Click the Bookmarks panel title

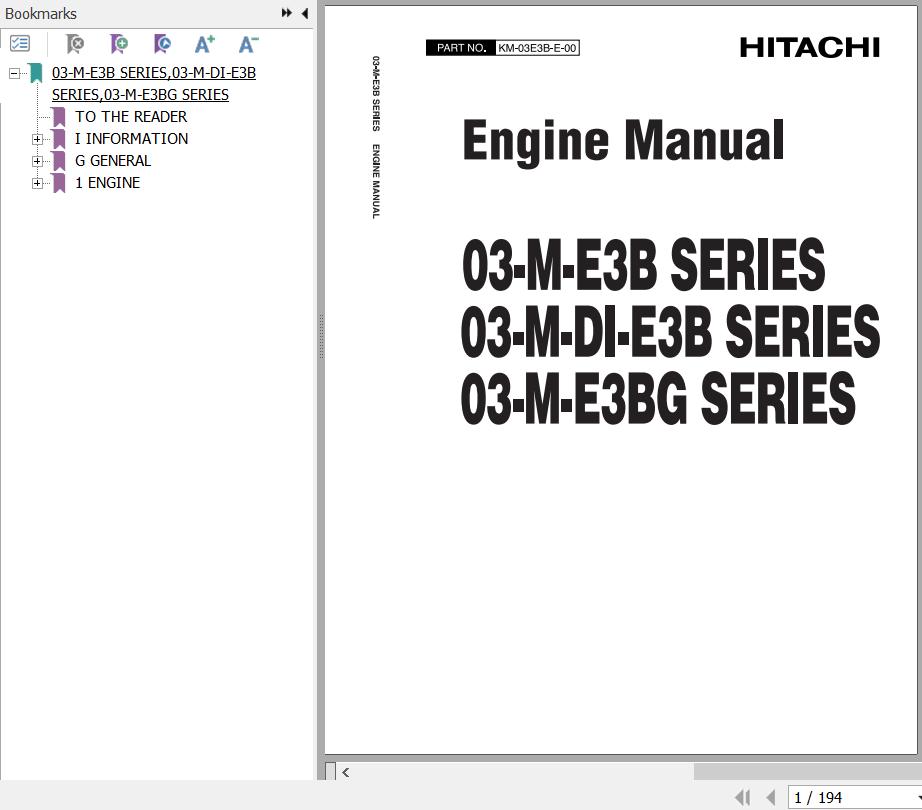(41, 14)
